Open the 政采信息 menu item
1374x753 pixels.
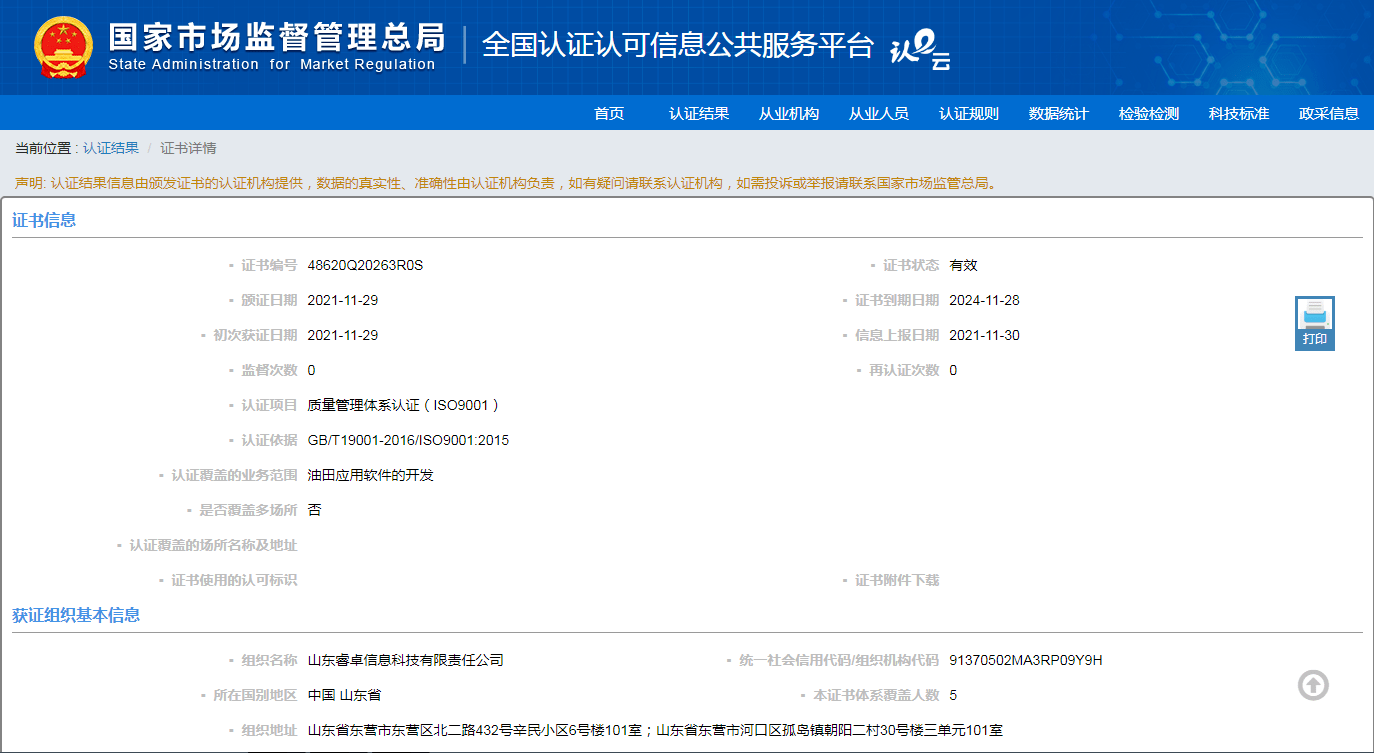coord(1328,113)
